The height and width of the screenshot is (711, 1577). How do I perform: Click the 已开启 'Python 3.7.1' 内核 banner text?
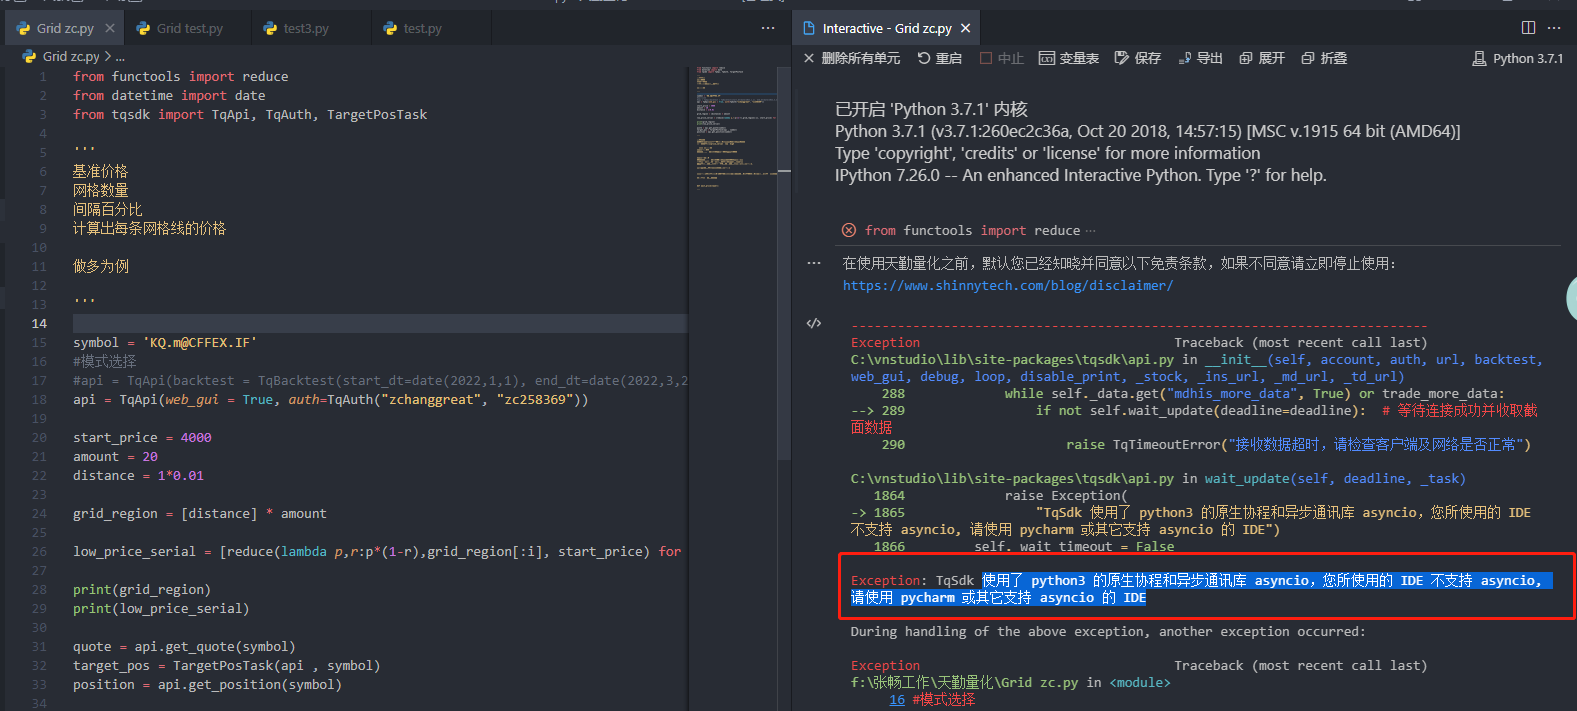point(931,109)
